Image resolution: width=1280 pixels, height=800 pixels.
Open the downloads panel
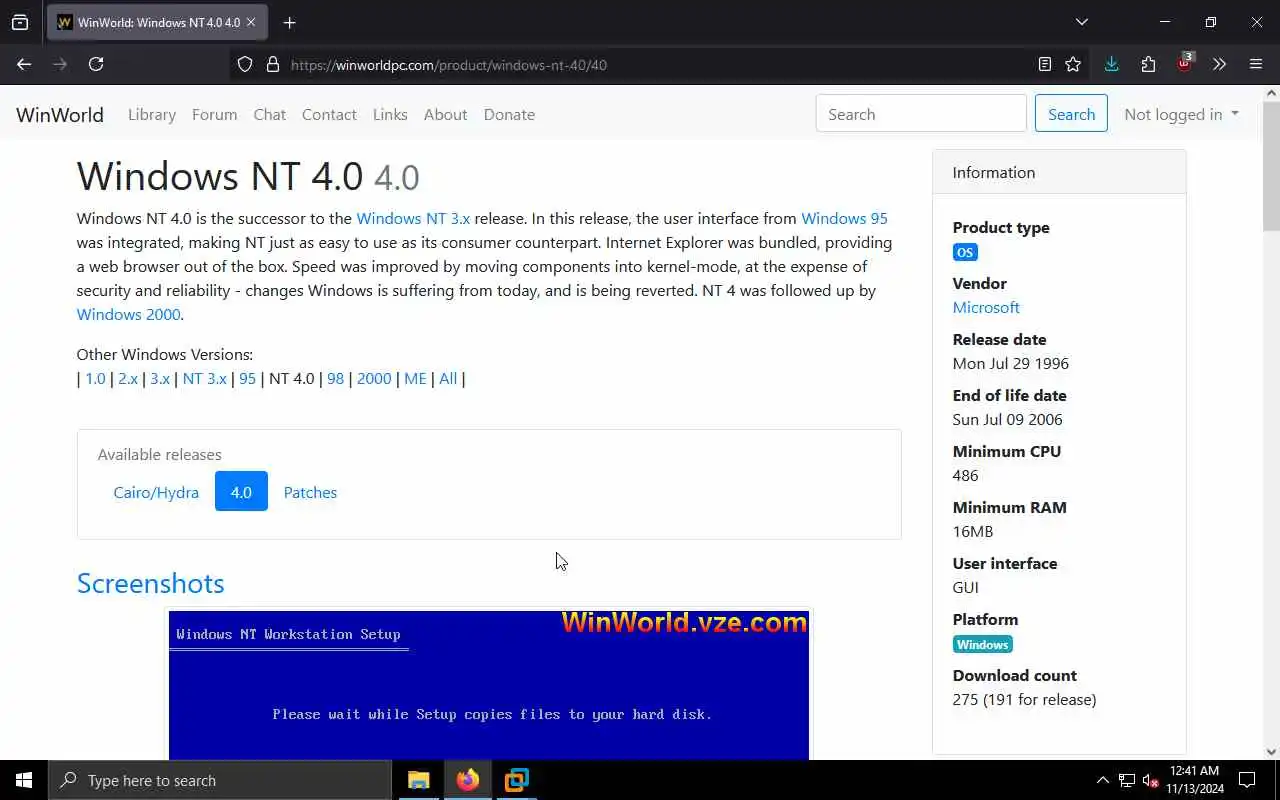[1111, 64]
